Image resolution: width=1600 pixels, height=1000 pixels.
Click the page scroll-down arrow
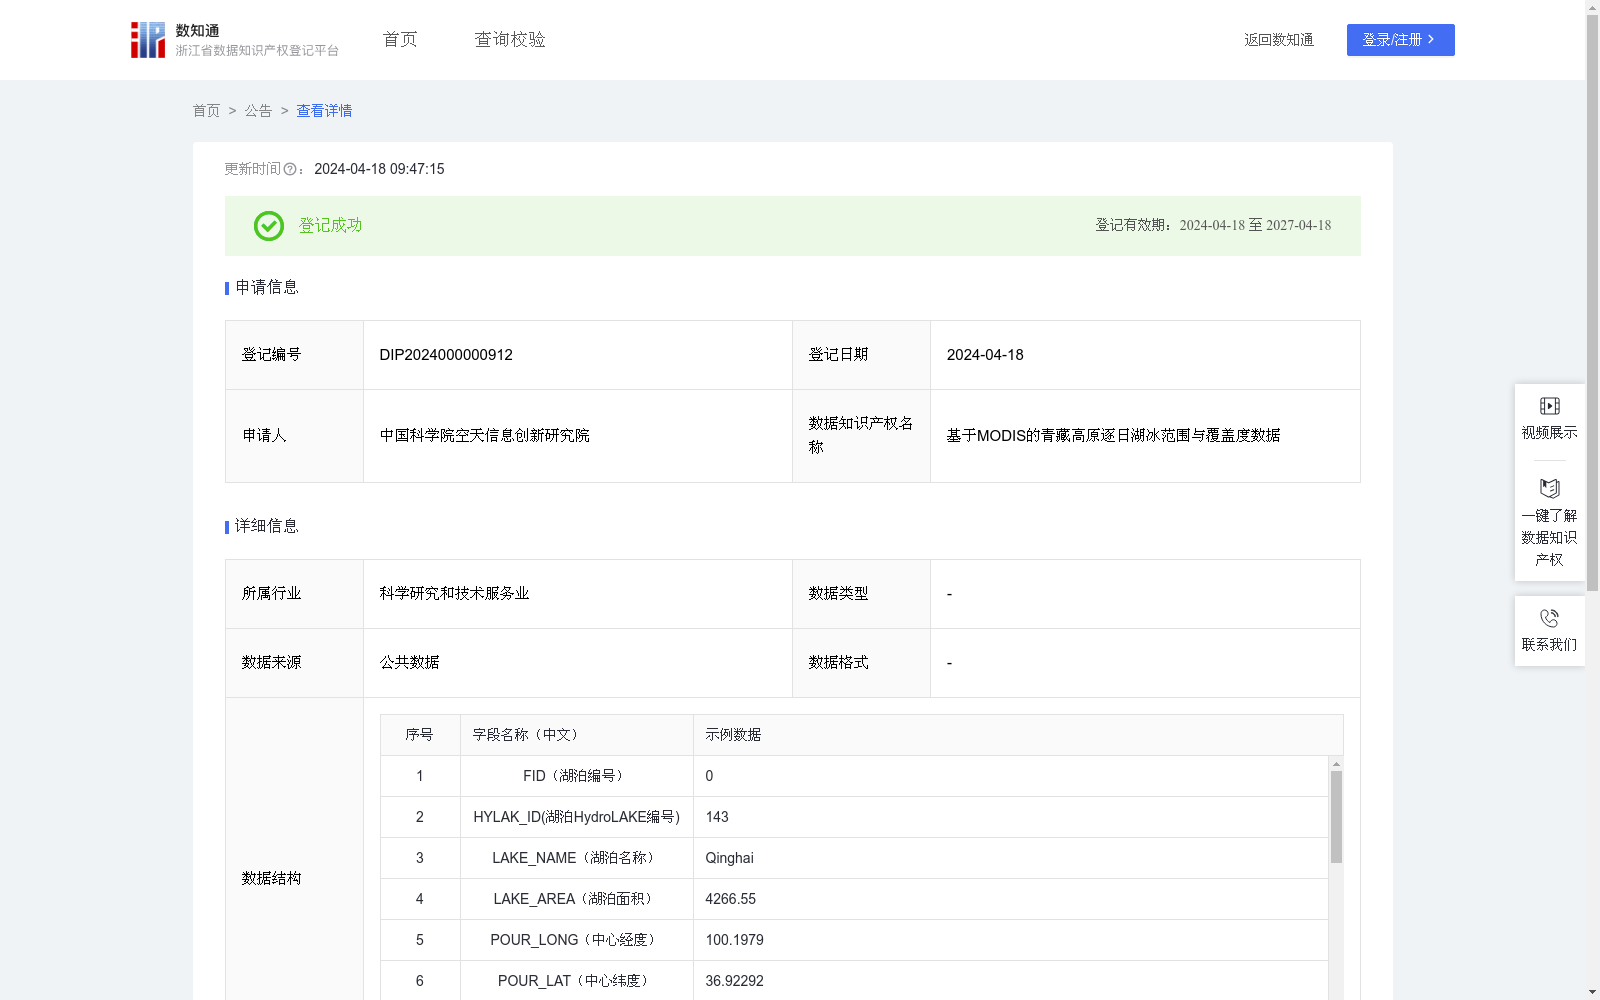point(1592,992)
